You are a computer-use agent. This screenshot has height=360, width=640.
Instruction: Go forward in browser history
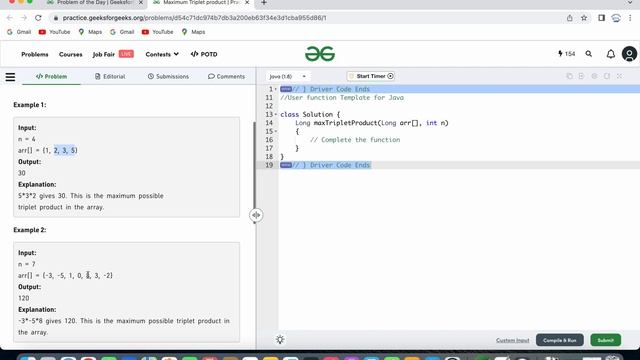coord(24,18)
